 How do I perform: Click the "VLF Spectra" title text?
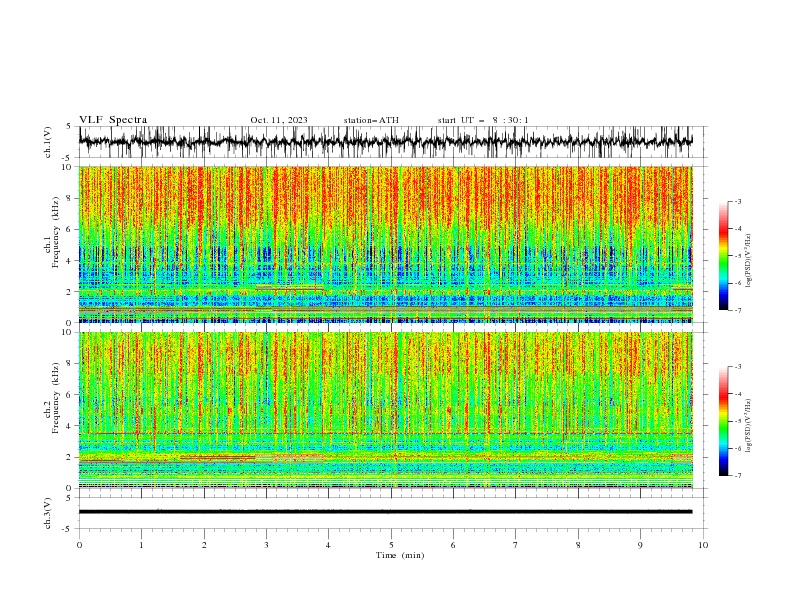click(113, 120)
